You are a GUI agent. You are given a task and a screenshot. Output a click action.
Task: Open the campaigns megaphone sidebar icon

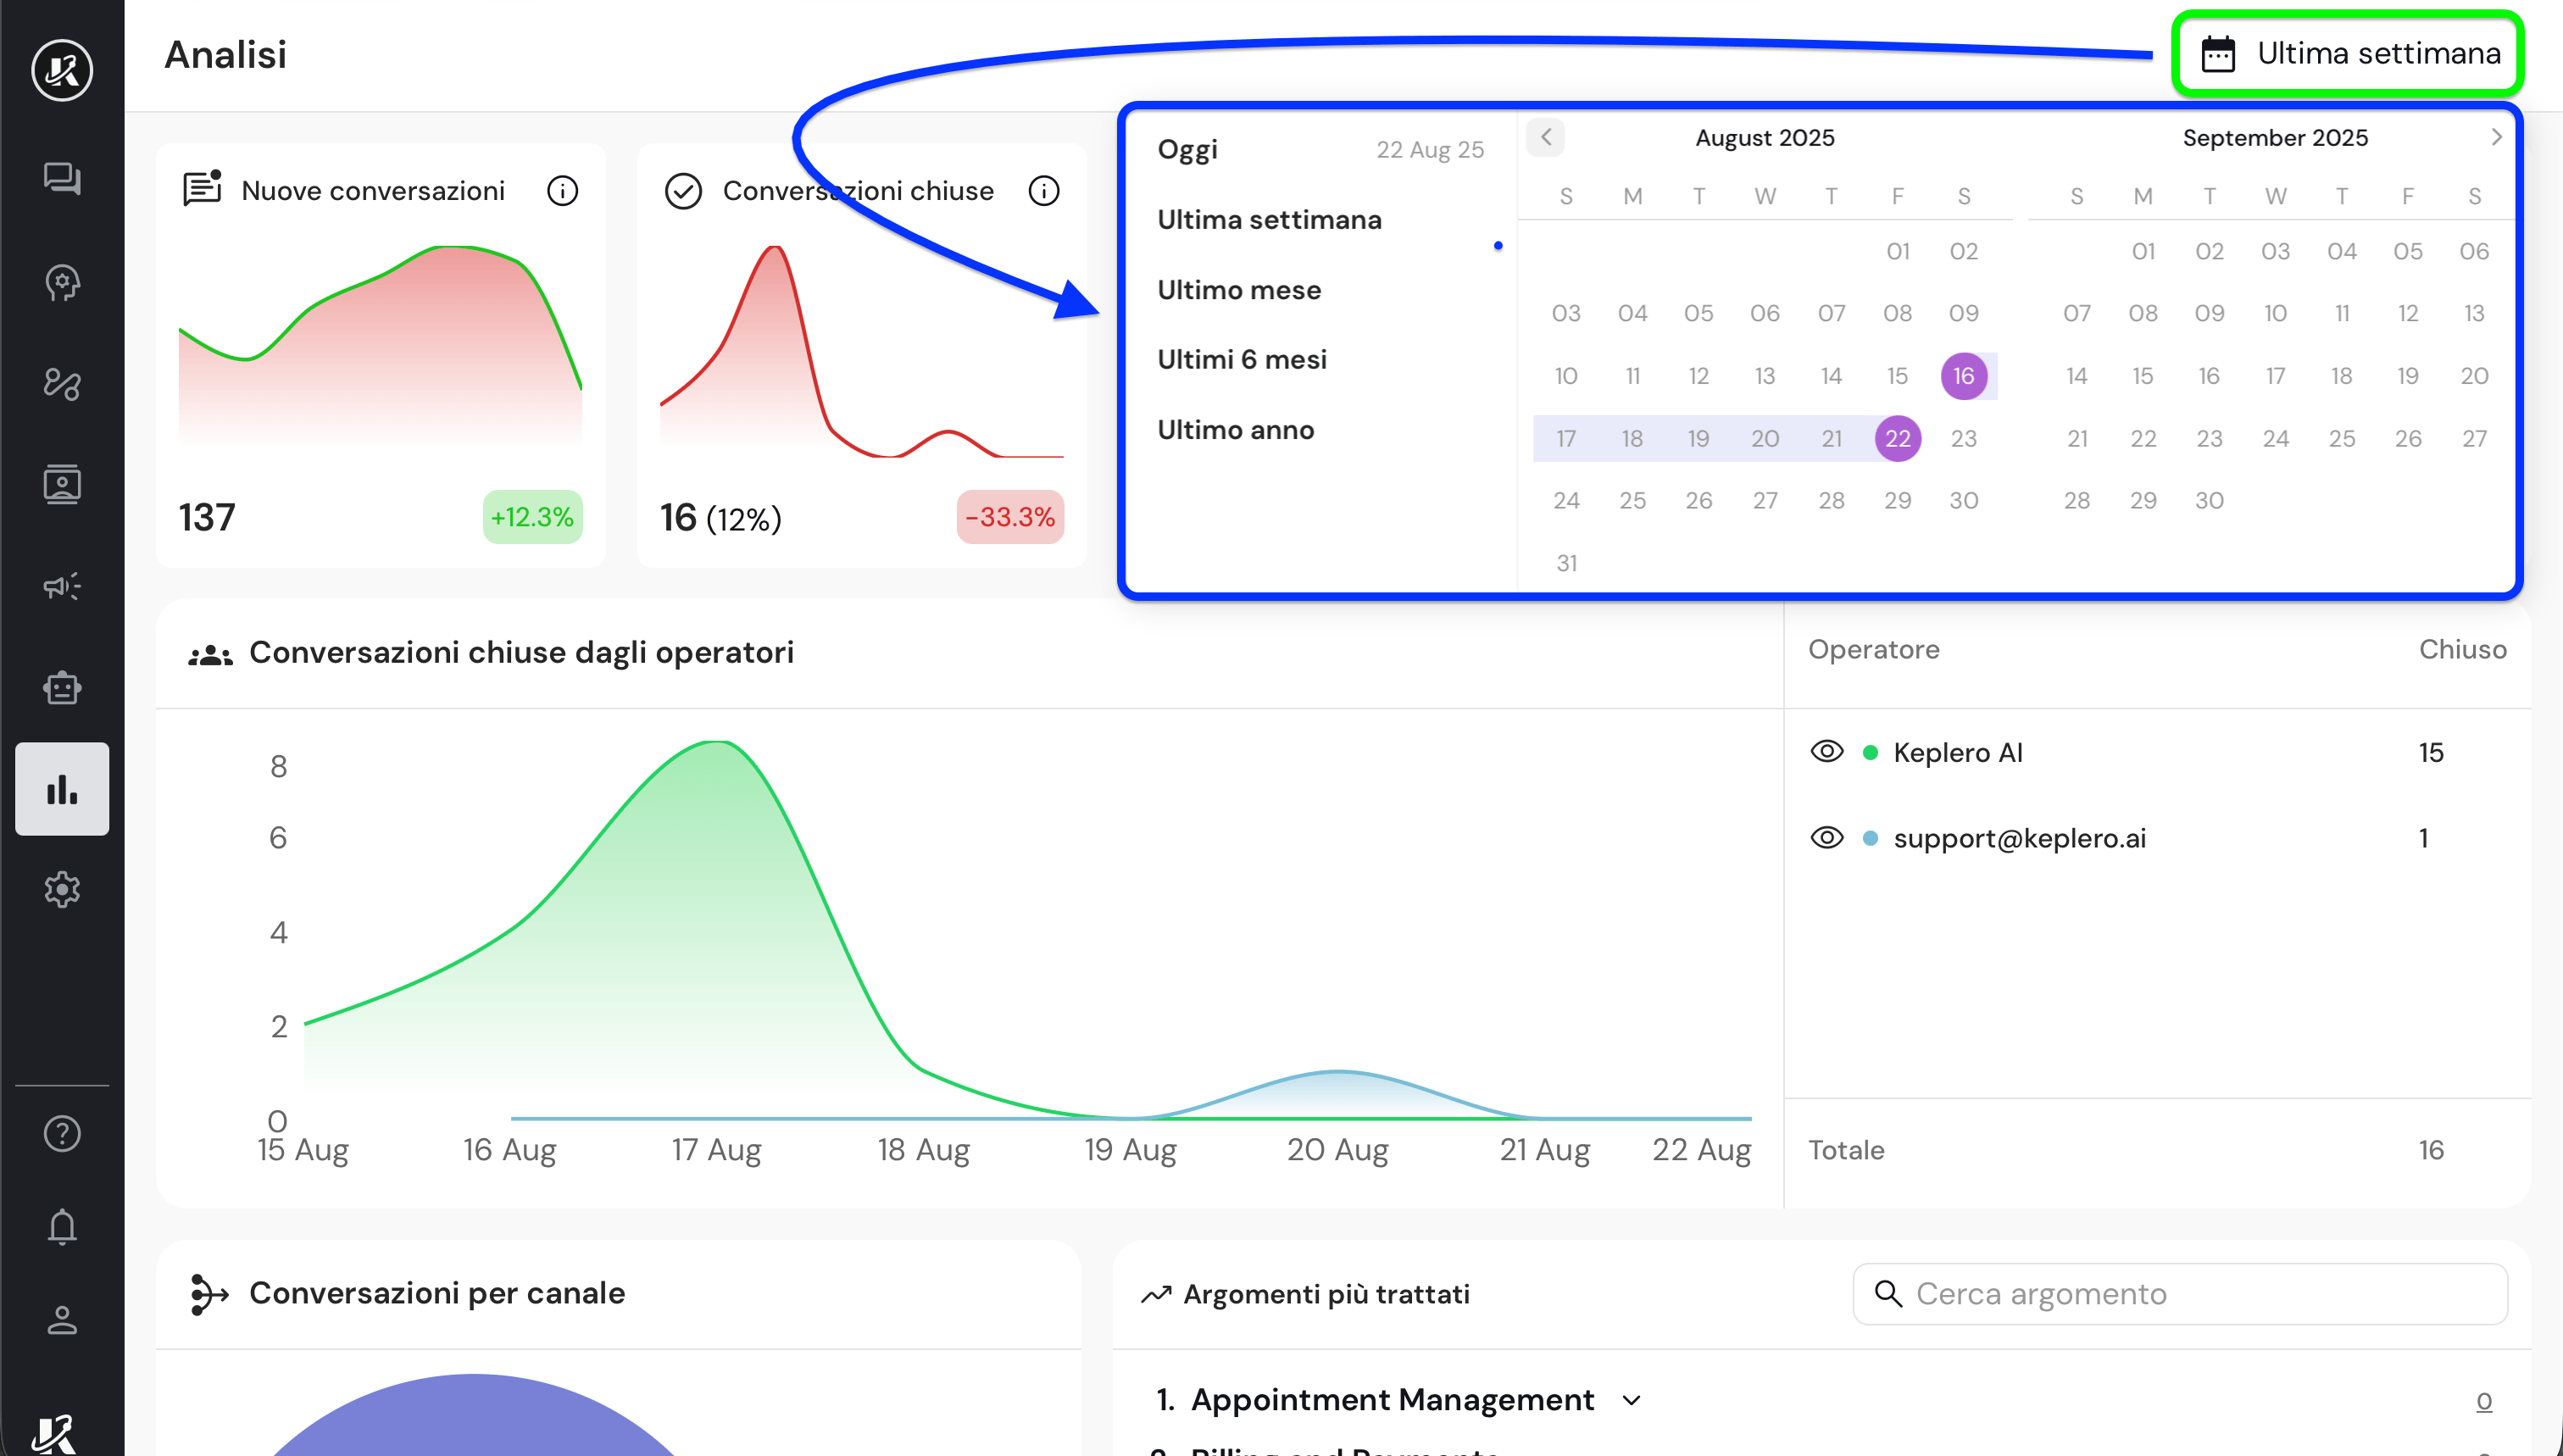tap(62, 586)
